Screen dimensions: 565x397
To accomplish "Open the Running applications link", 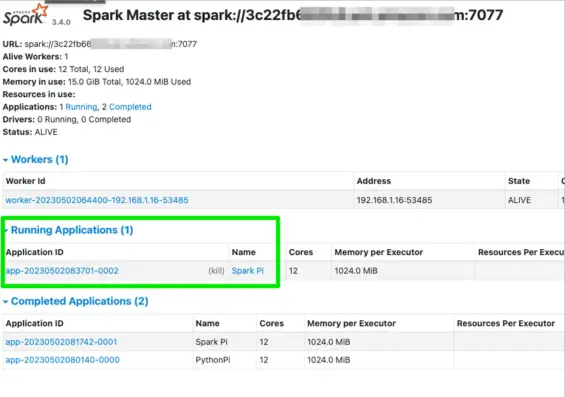I will tap(81, 107).
